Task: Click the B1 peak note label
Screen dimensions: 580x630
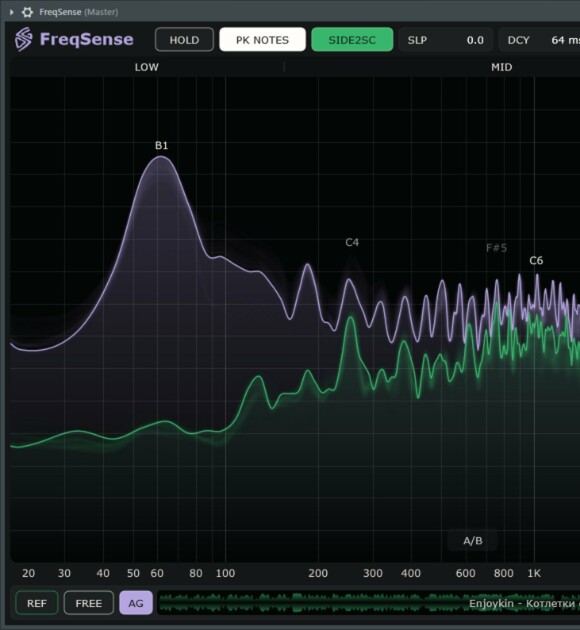Action: click(161, 145)
